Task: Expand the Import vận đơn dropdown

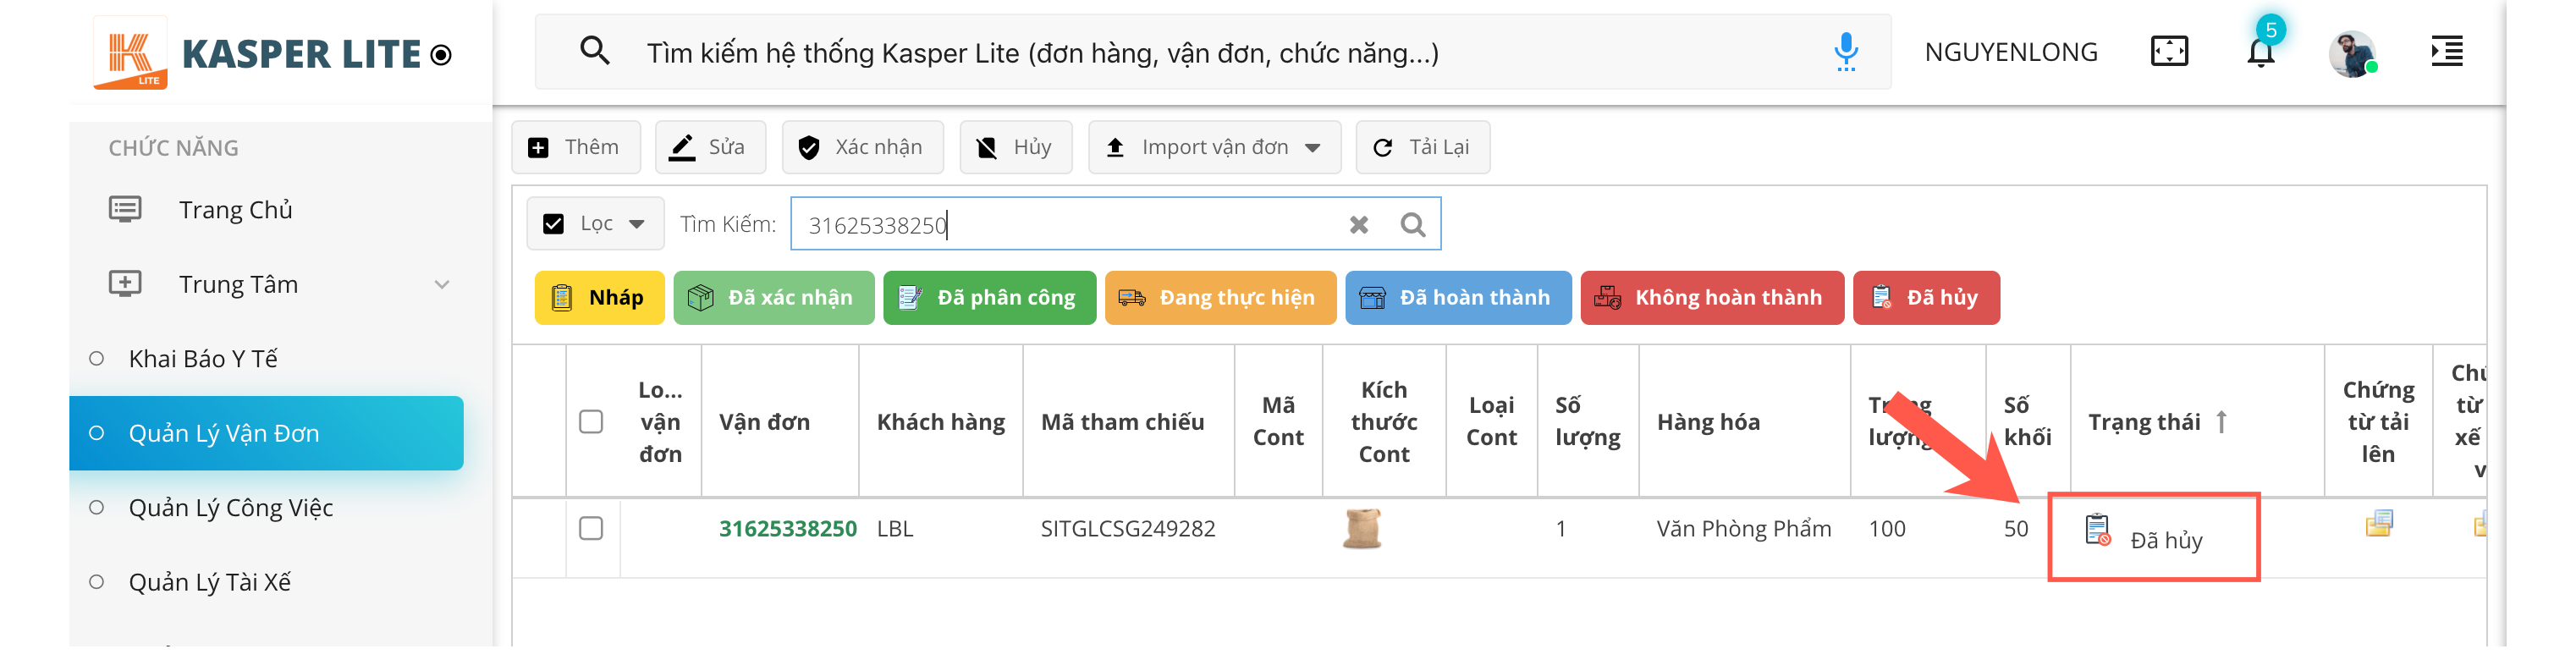Action: 1313,148
